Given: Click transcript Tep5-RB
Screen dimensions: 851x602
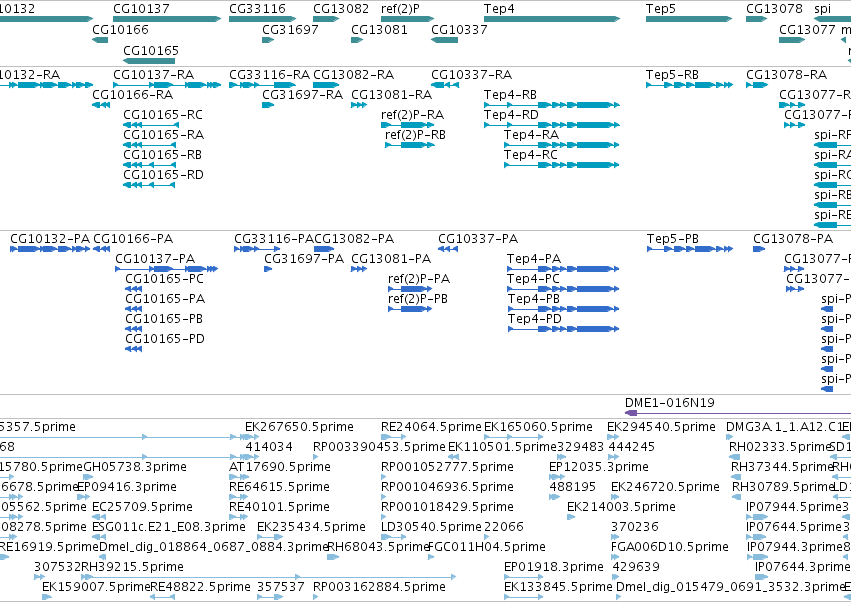Looking at the screenshot, I should (672, 74).
